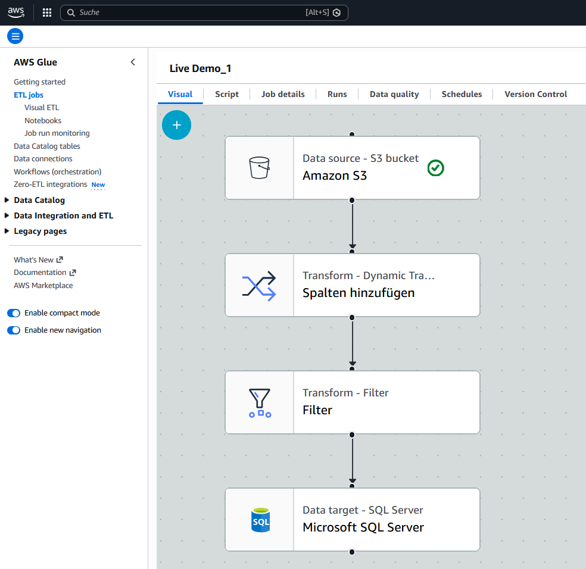Open the Schedules tab
This screenshot has height=569, width=586.
coord(462,94)
